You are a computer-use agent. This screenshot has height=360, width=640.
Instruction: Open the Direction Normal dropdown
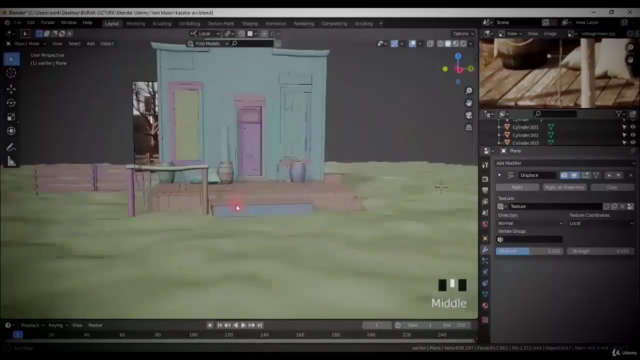pos(530,223)
